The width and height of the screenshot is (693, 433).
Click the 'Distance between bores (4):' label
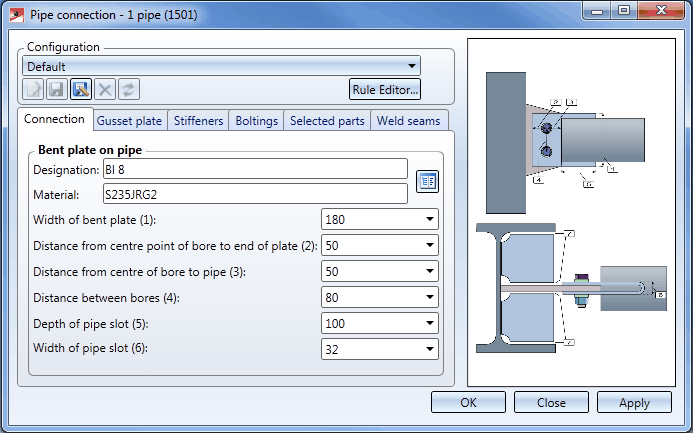pyautogui.click(x=106, y=298)
